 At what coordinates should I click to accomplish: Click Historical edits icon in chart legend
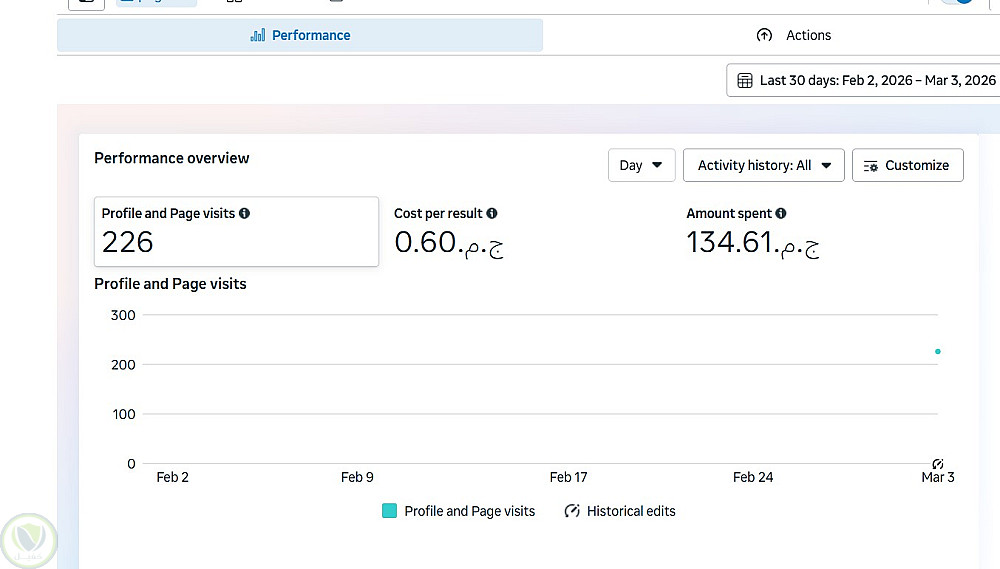pos(572,511)
